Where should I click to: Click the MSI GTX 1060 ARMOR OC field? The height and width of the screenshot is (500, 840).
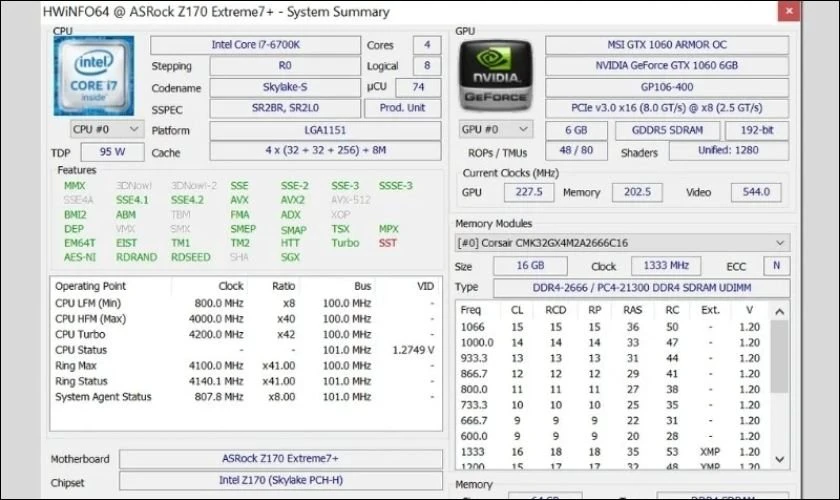[x=667, y=45]
